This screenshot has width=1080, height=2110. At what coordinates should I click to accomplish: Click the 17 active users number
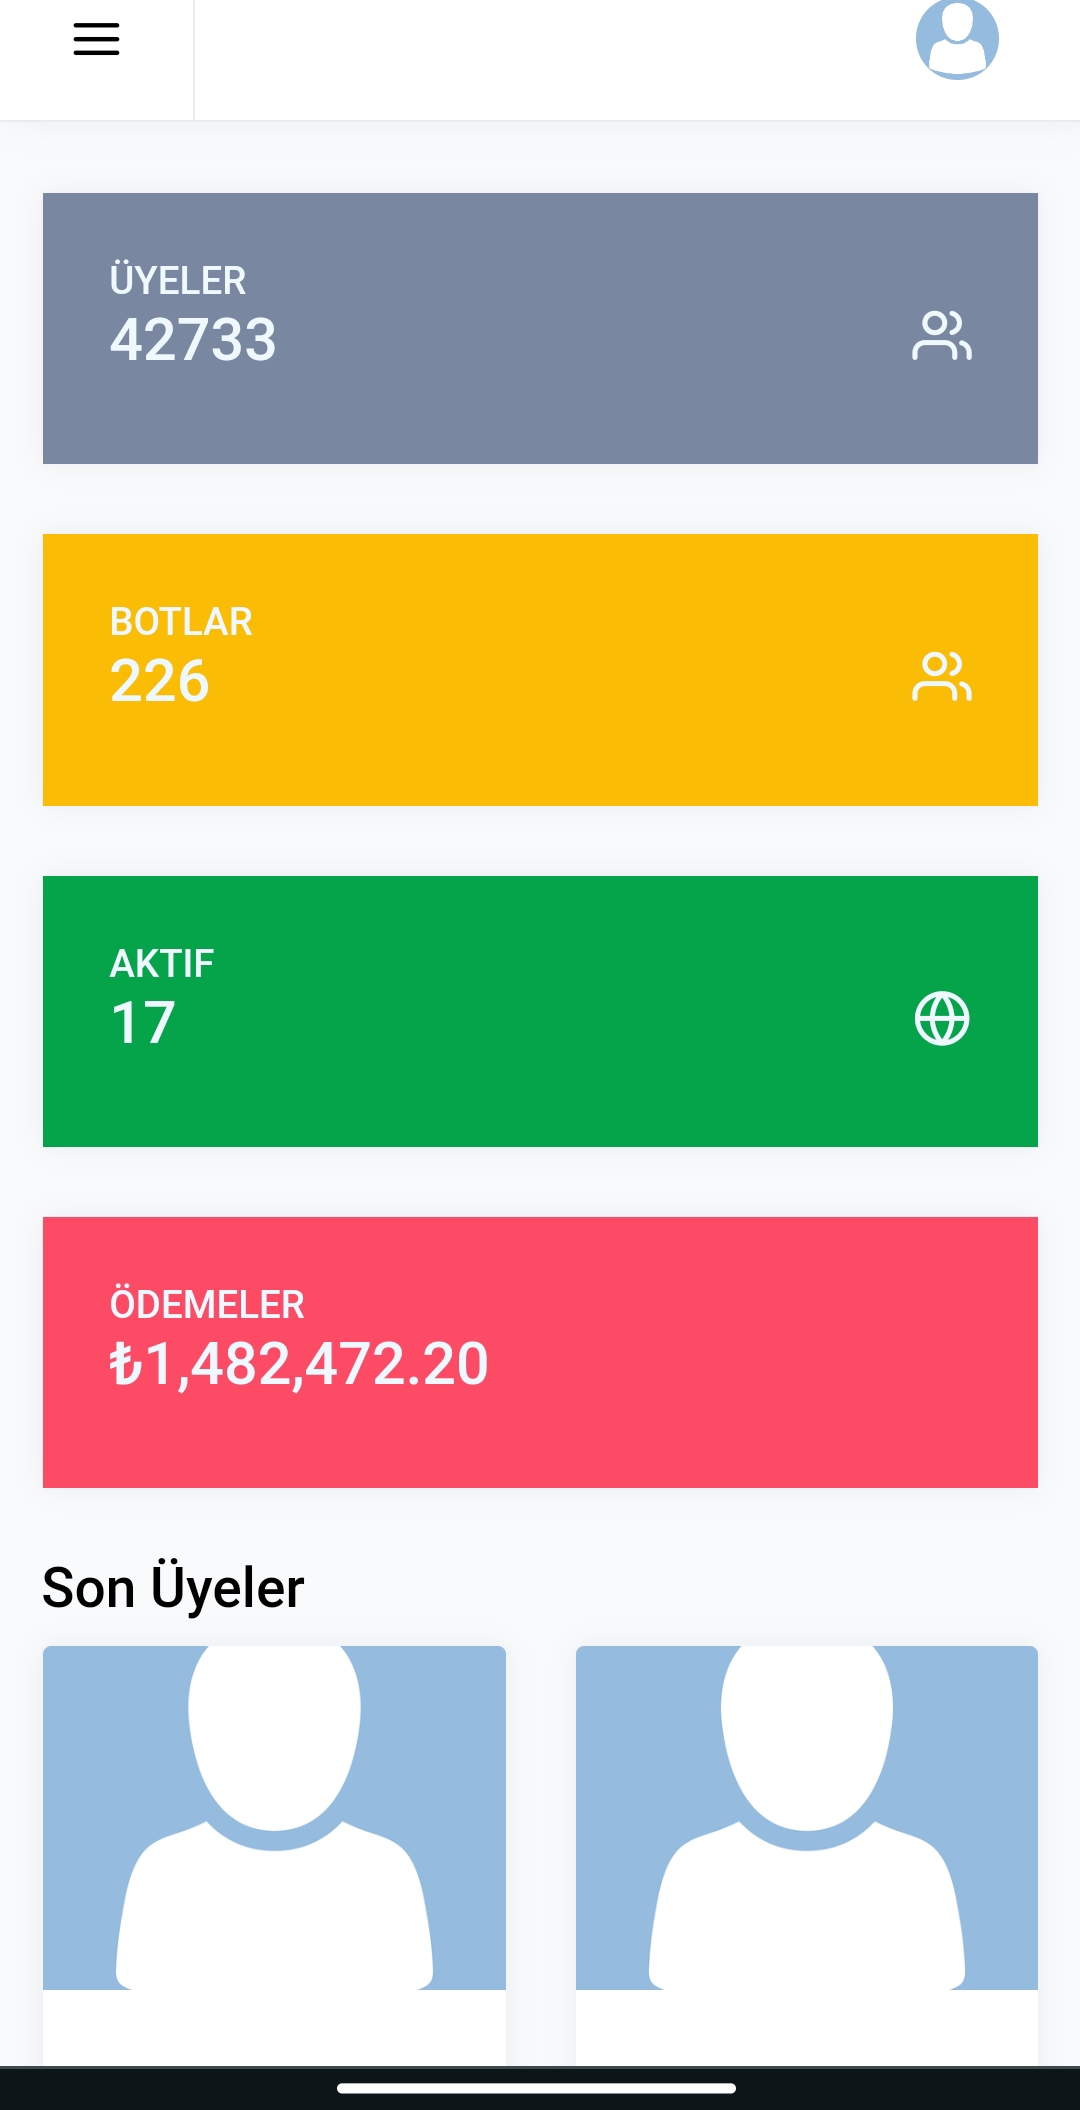[143, 1023]
